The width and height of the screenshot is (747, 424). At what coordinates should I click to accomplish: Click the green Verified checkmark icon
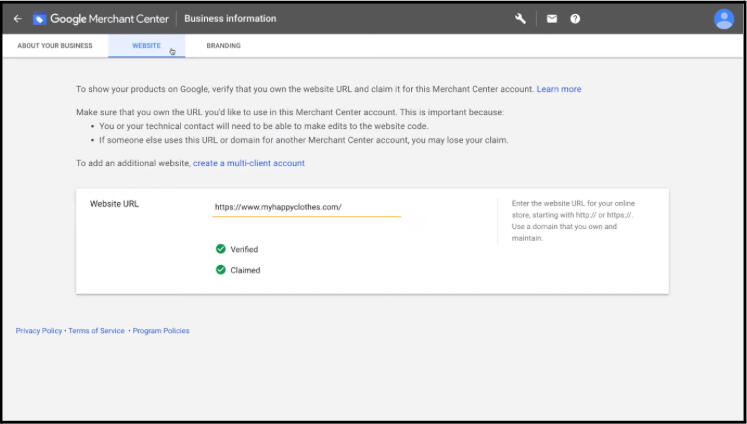[220, 249]
